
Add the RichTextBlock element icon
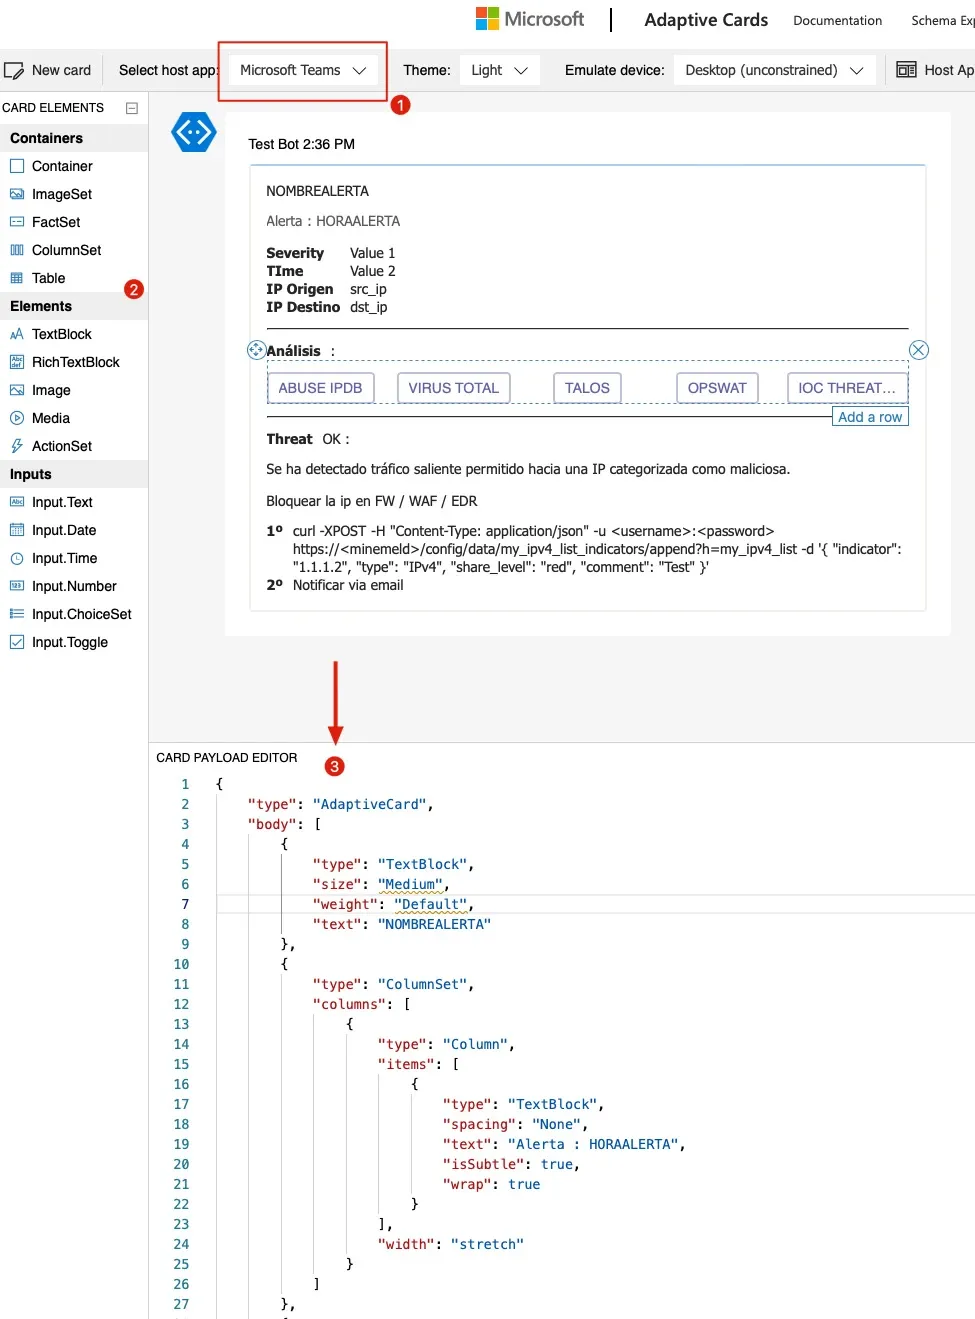(17, 362)
